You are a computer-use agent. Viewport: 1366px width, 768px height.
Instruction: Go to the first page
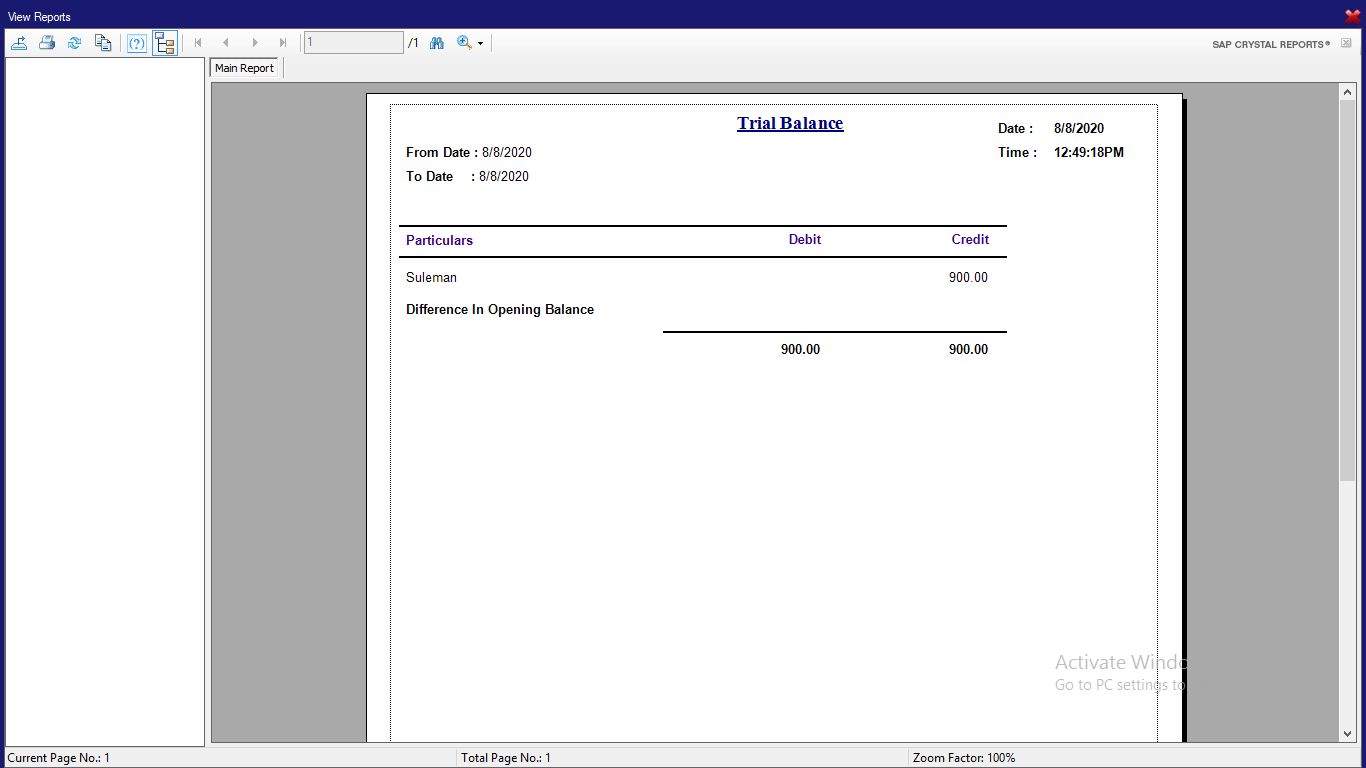(x=198, y=43)
